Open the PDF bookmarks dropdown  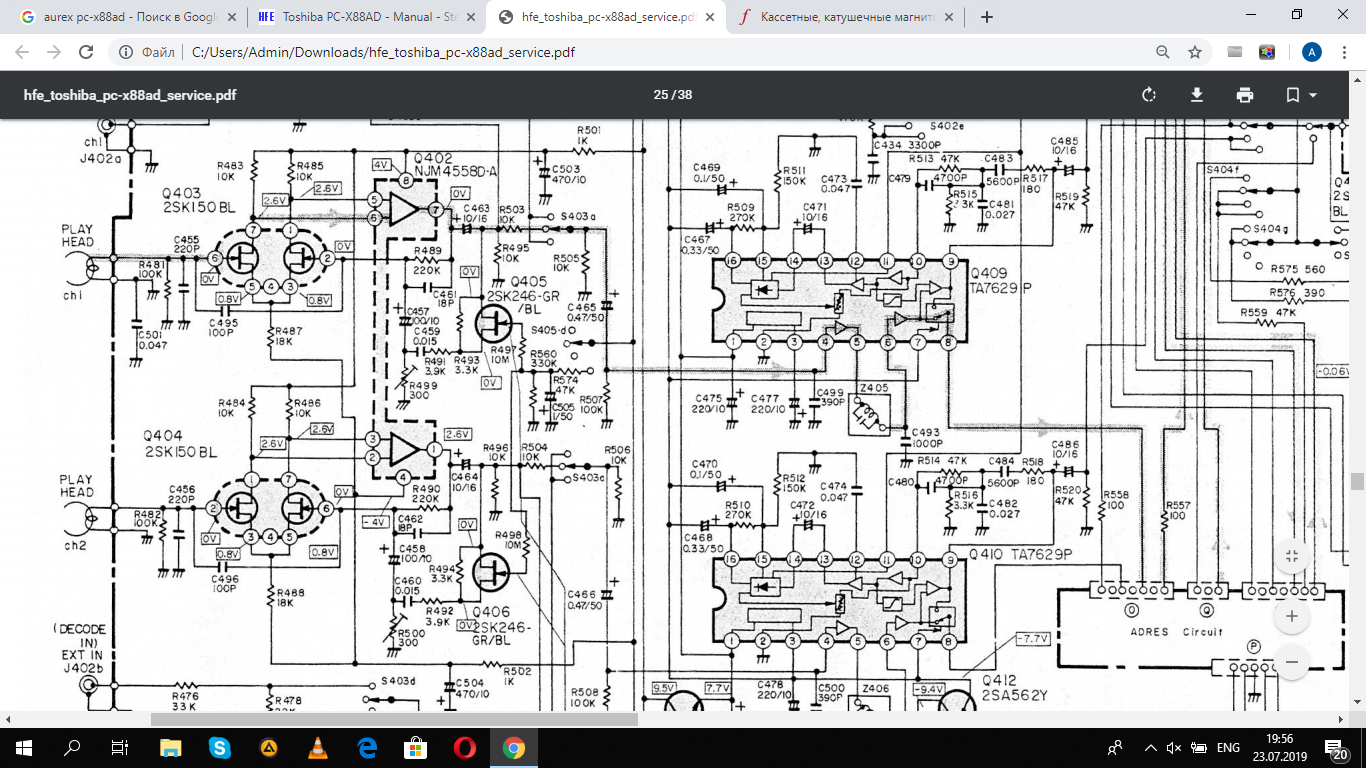click(1300, 95)
